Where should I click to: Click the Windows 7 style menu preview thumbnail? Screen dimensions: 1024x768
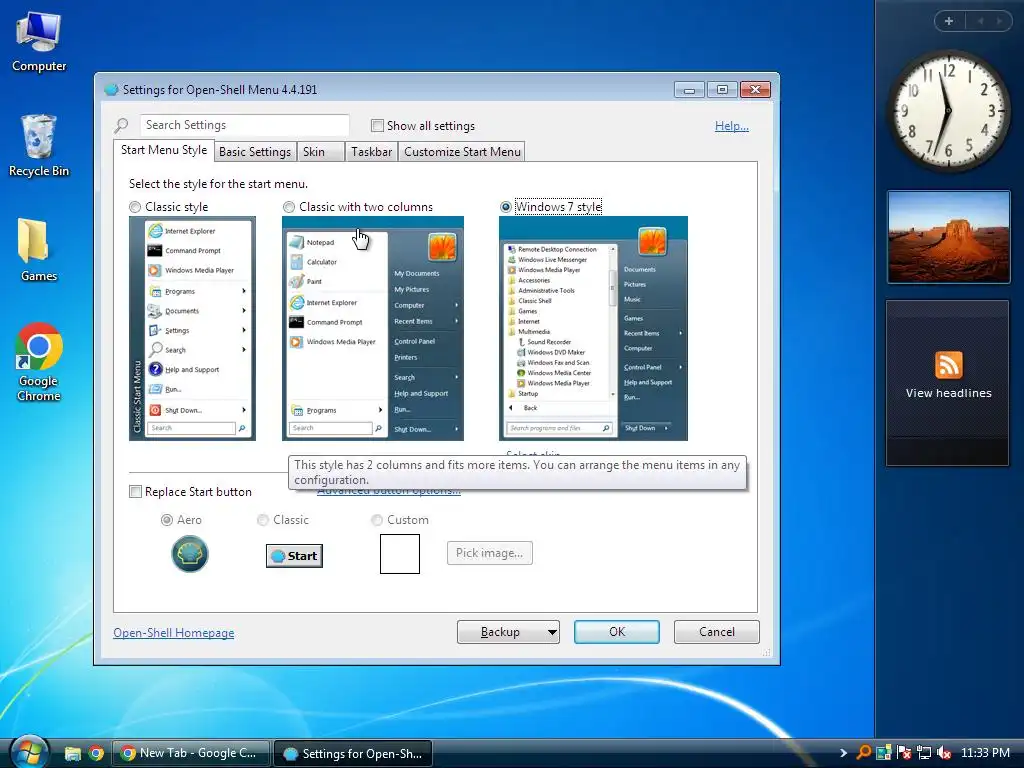click(593, 328)
